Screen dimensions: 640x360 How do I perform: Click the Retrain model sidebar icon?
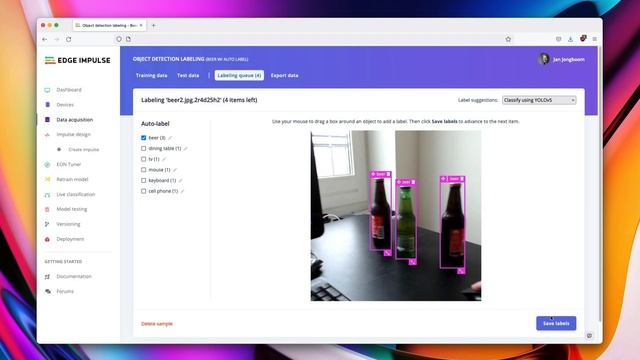47,179
